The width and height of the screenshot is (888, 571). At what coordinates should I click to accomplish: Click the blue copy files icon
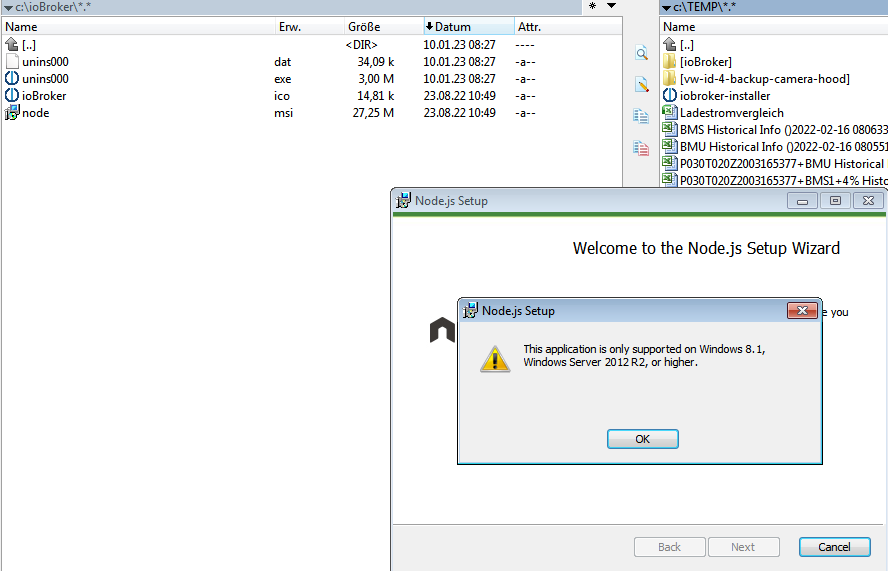641,117
